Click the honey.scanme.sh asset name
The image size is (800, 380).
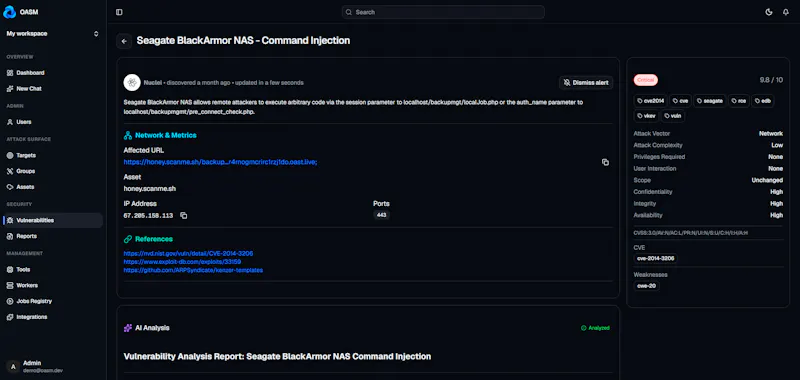[149, 189]
